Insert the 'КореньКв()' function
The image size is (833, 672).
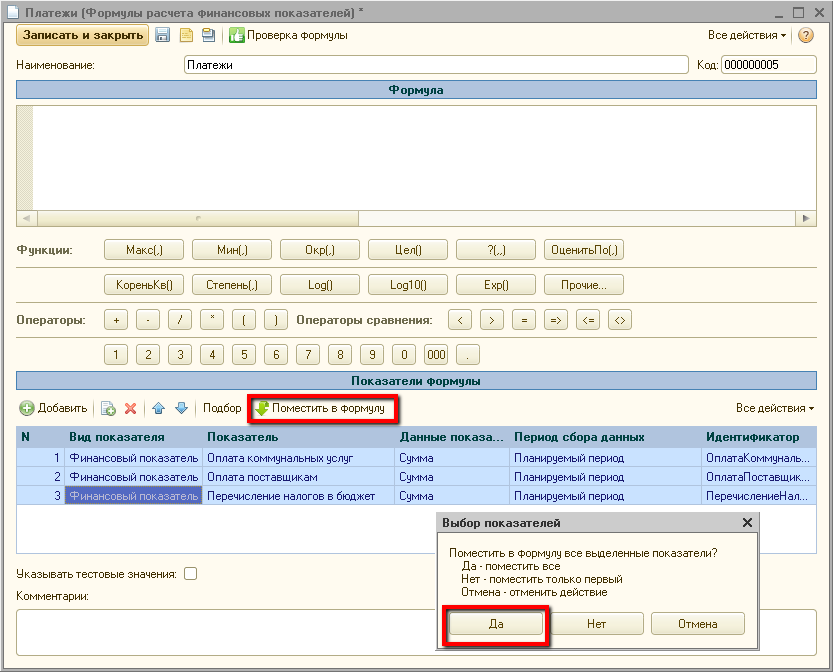point(143,285)
